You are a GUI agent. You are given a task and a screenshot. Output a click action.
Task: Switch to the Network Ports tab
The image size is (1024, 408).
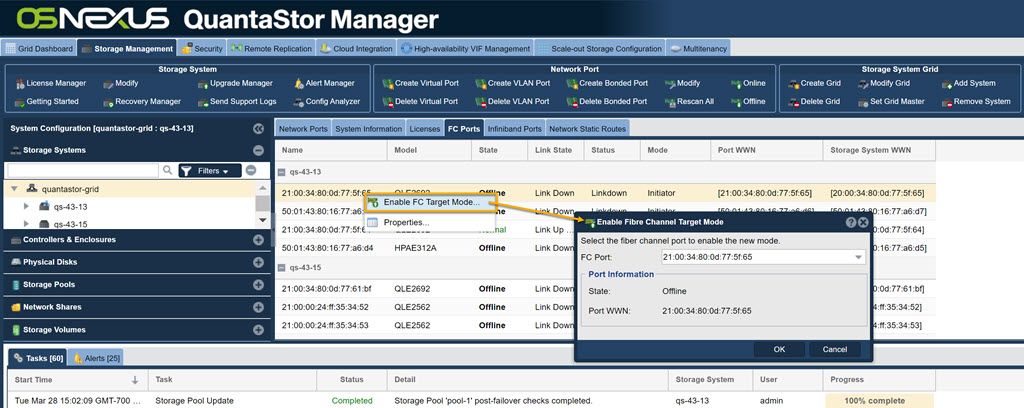coord(303,129)
